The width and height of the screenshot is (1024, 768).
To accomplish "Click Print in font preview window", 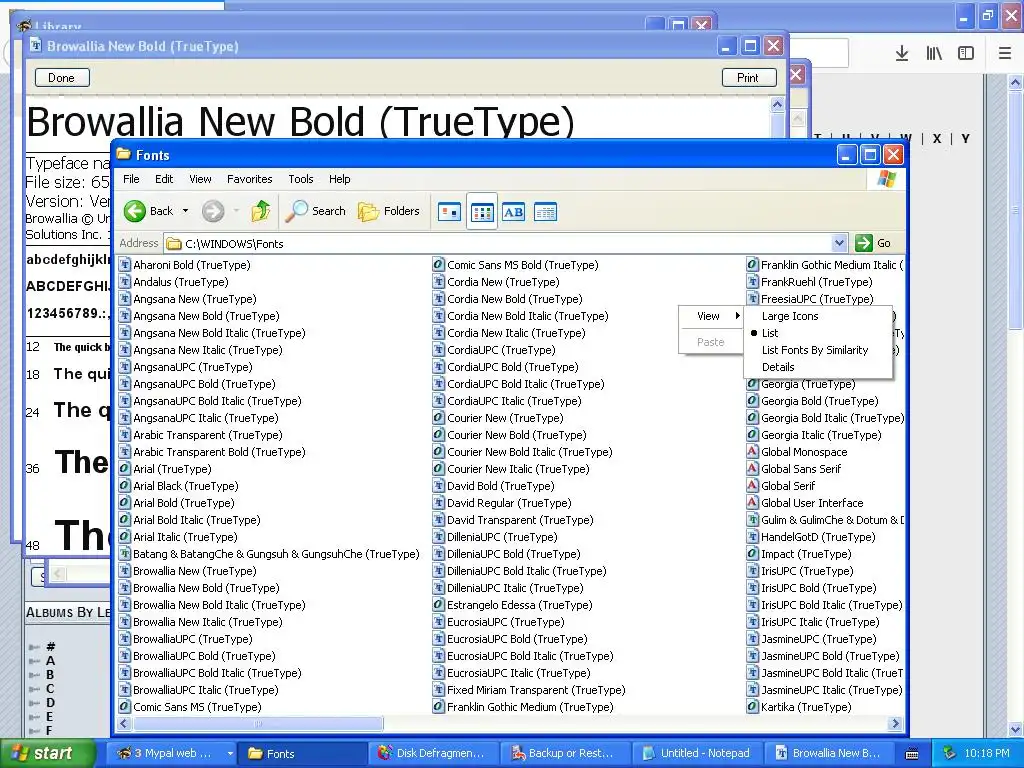I will click(748, 78).
